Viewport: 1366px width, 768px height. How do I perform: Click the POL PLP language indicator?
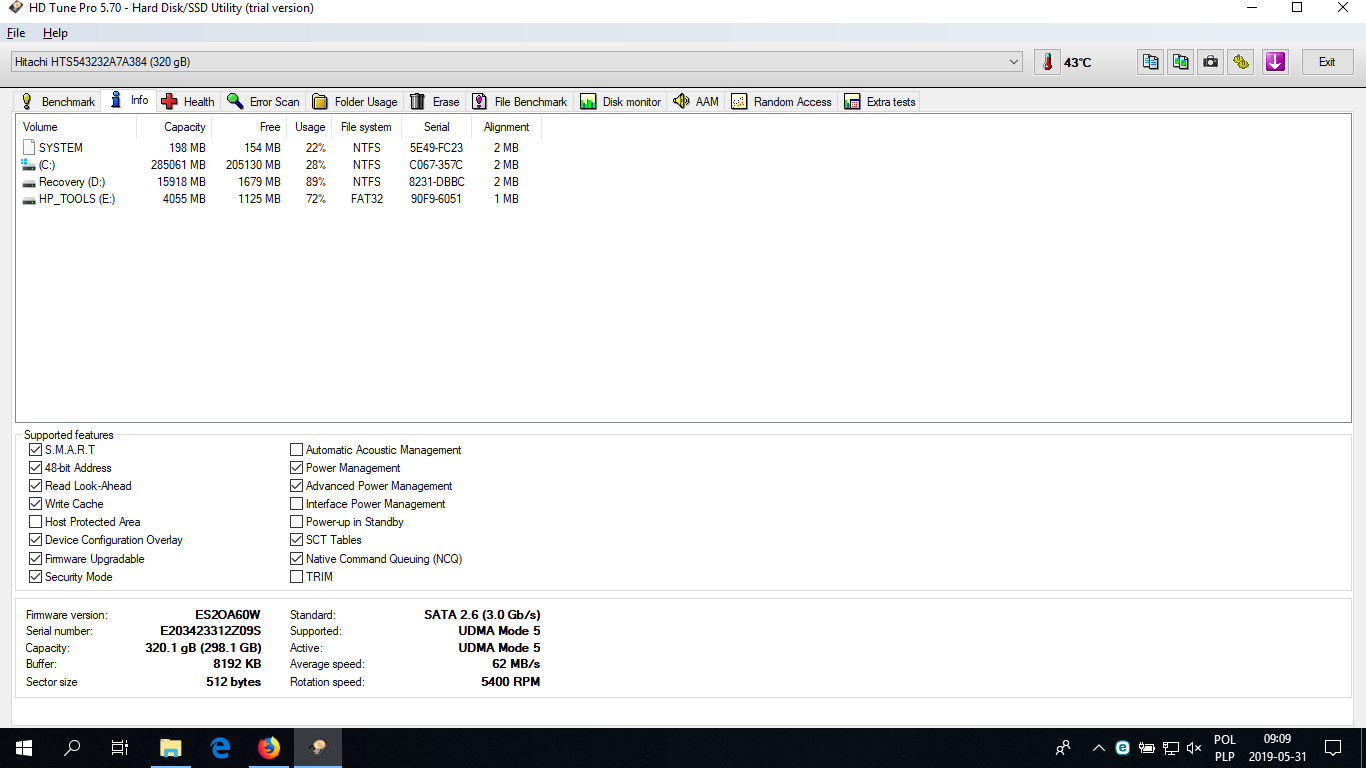[x=1225, y=748]
